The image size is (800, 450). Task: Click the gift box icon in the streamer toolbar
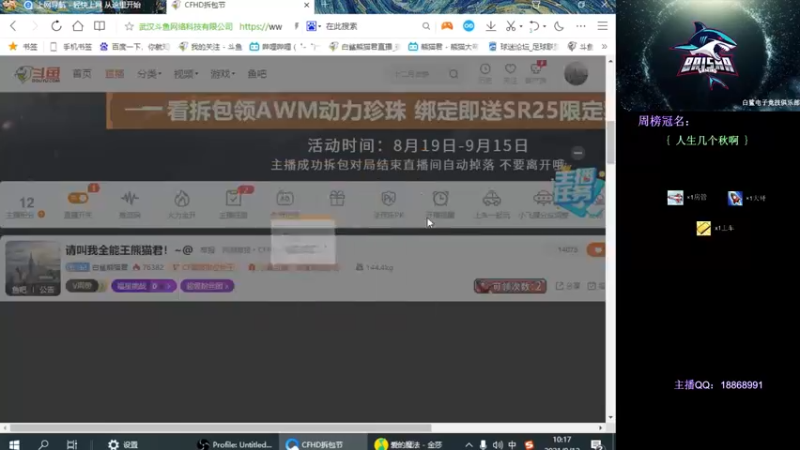[337, 199]
